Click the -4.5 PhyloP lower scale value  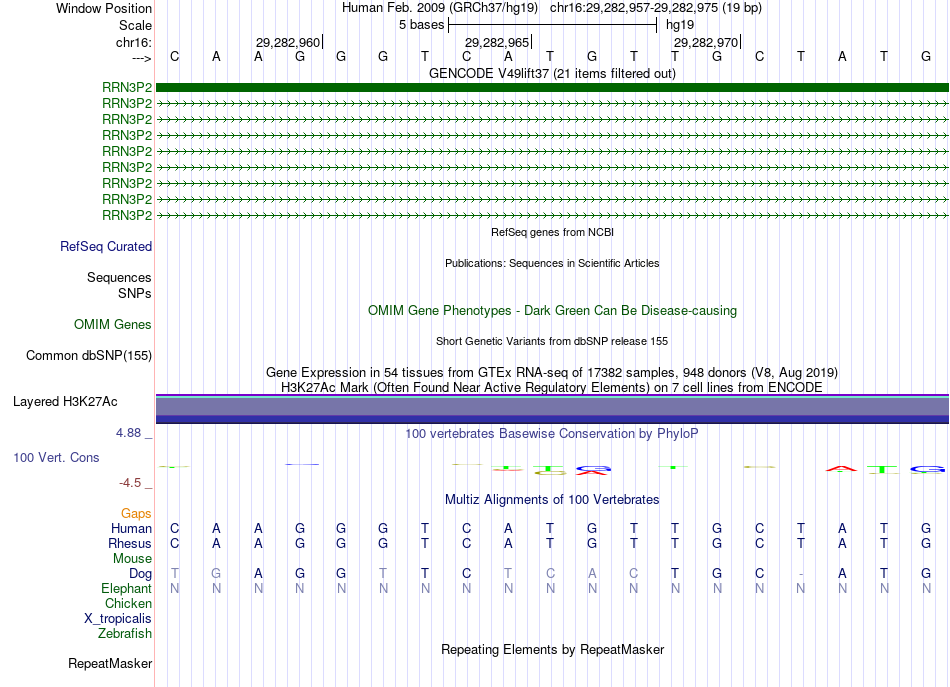[x=130, y=483]
